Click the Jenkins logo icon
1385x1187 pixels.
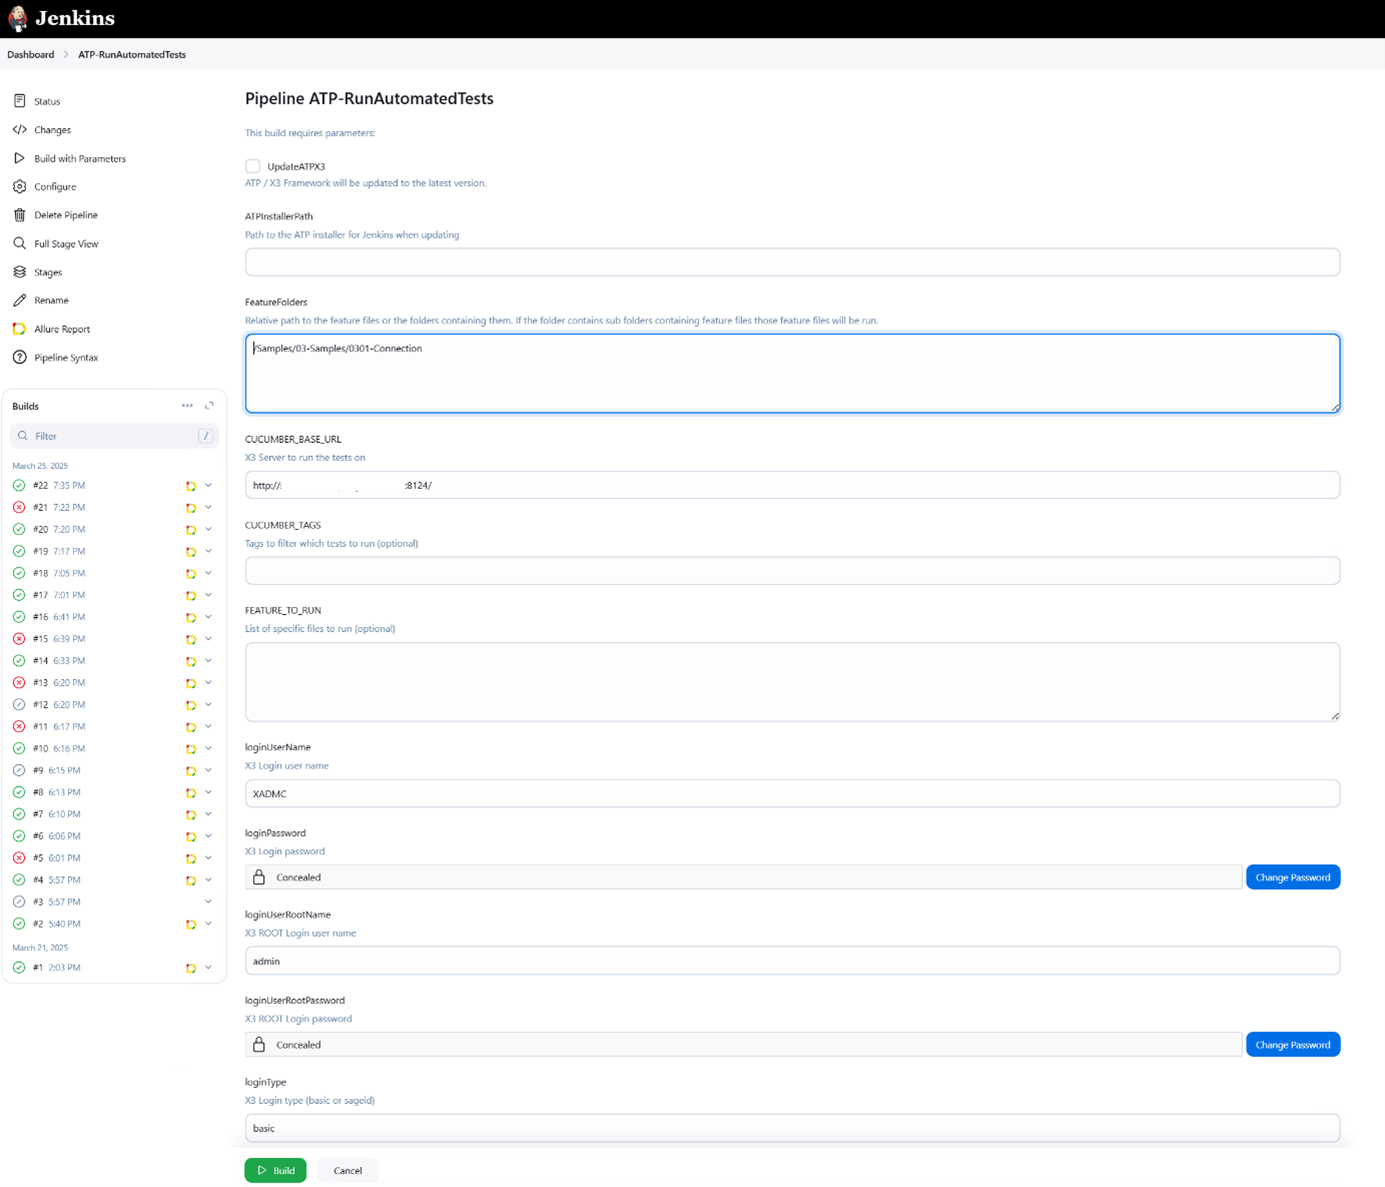coord(18,18)
